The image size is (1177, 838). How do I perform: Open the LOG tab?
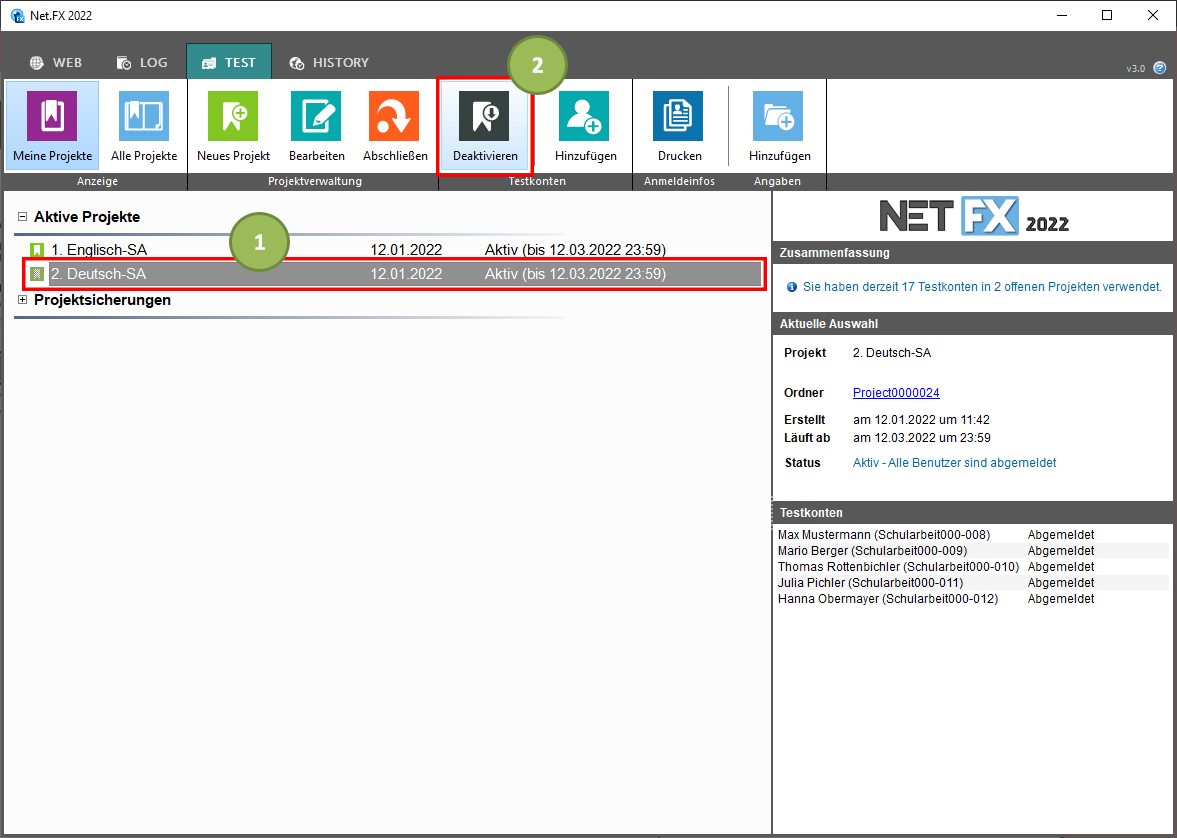coord(142,63)
